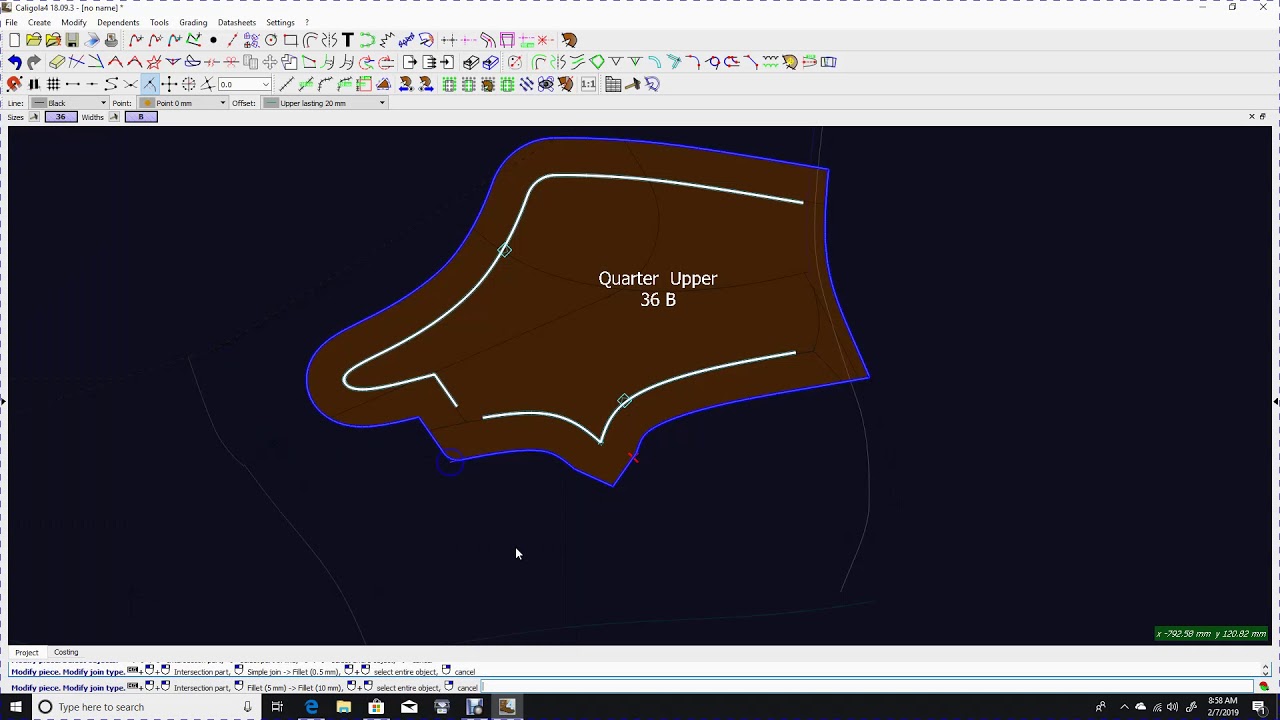Click the wavy zigzag line icon
The image size is (1280, 720).
385,40
